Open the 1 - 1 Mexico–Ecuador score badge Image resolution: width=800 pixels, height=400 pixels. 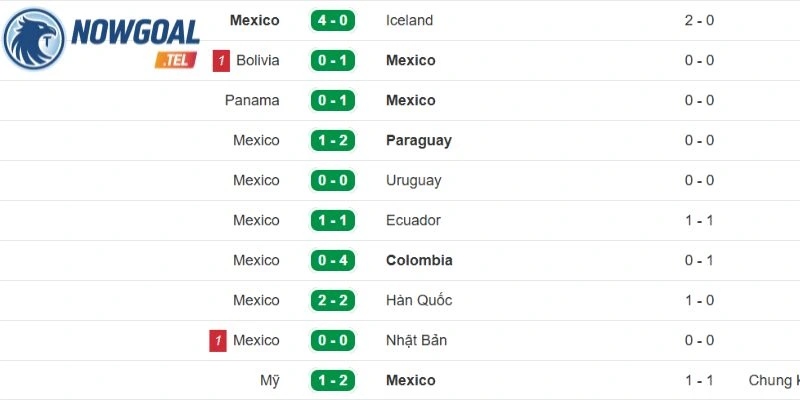(x=333, y=220)
